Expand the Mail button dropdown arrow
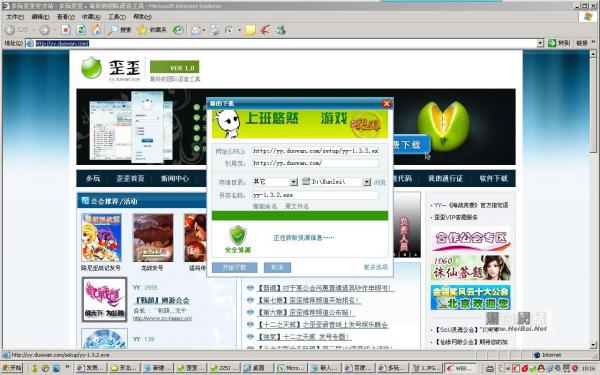This screenshot has height=375, width=600. click(x=204, y=30)
